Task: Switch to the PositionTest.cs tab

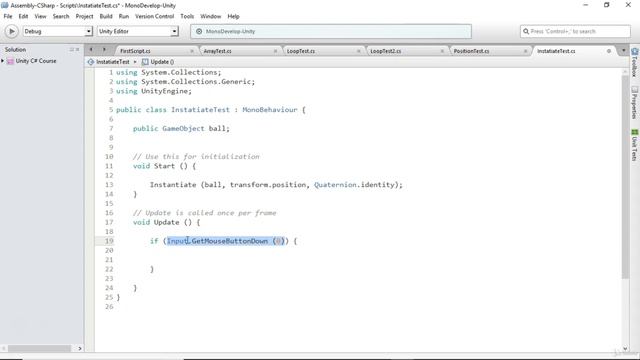Action: pos(471,51)
